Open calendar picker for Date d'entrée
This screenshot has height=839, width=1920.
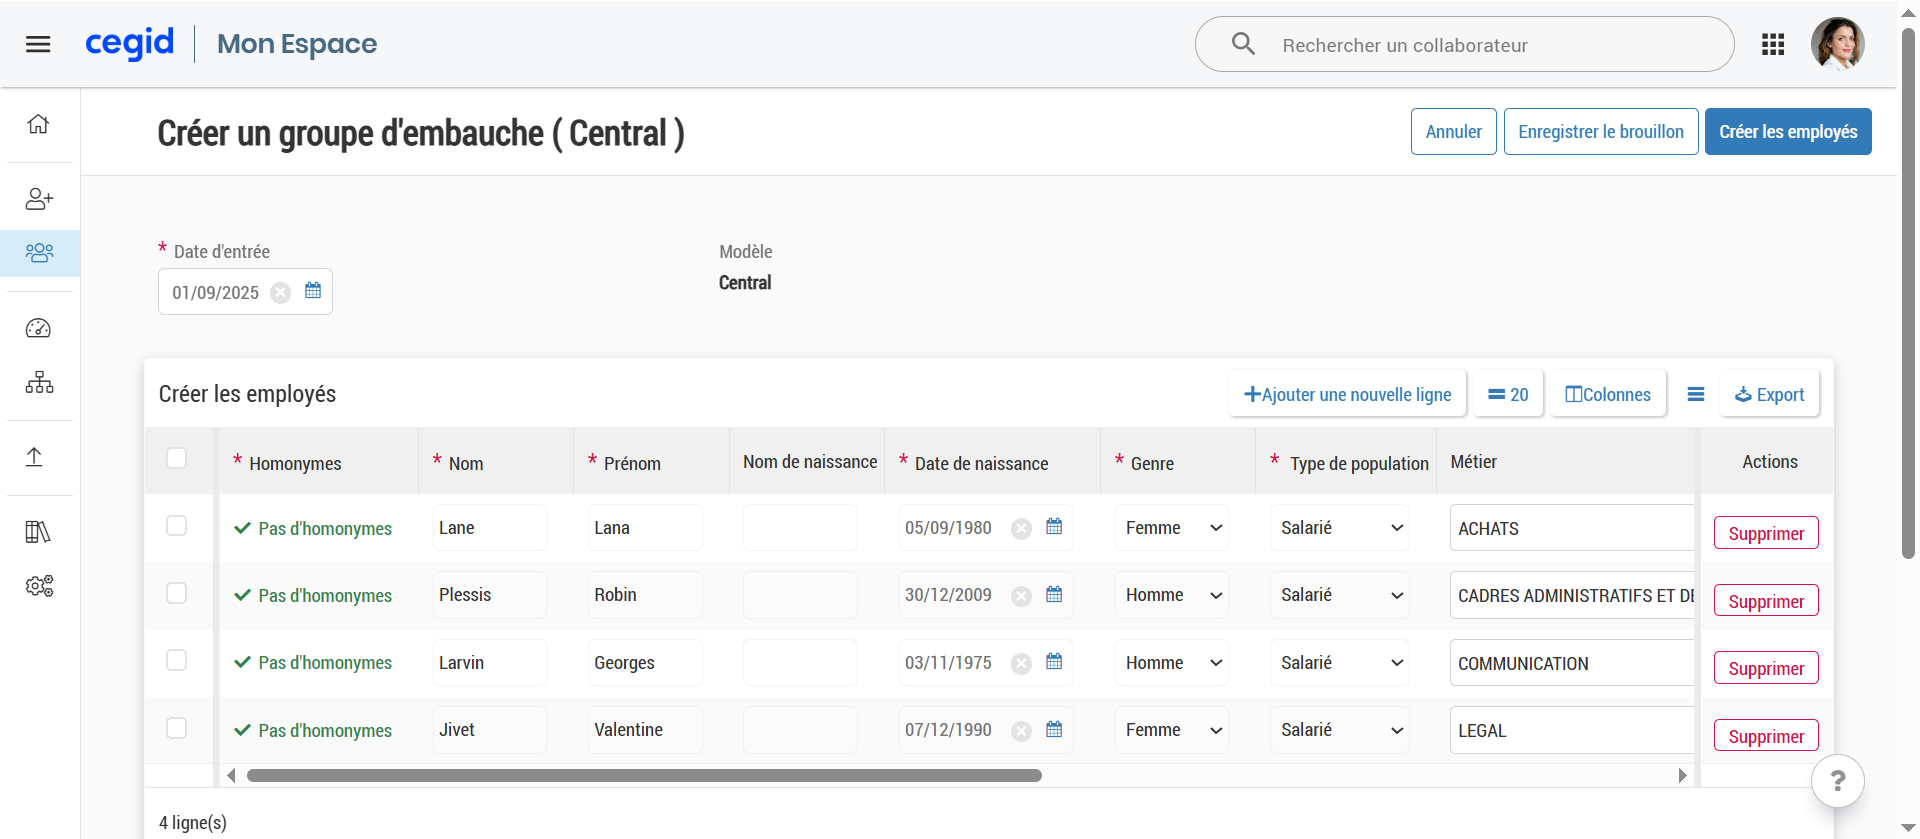pos(313,291)
